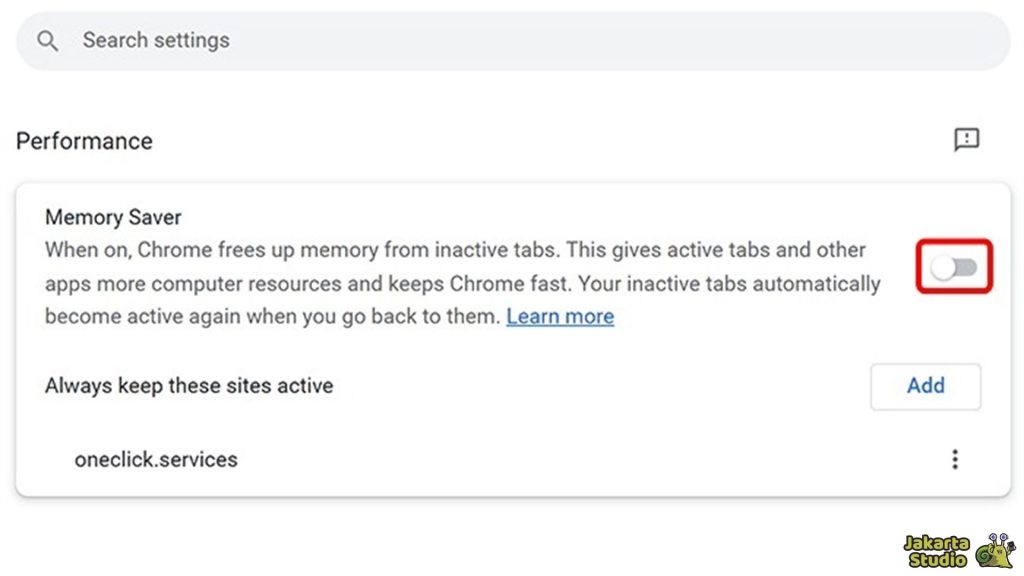Open the Learn more link
Image resolution: width=1024 pixels, height=576 pixels.
click(x=560, y=317)
